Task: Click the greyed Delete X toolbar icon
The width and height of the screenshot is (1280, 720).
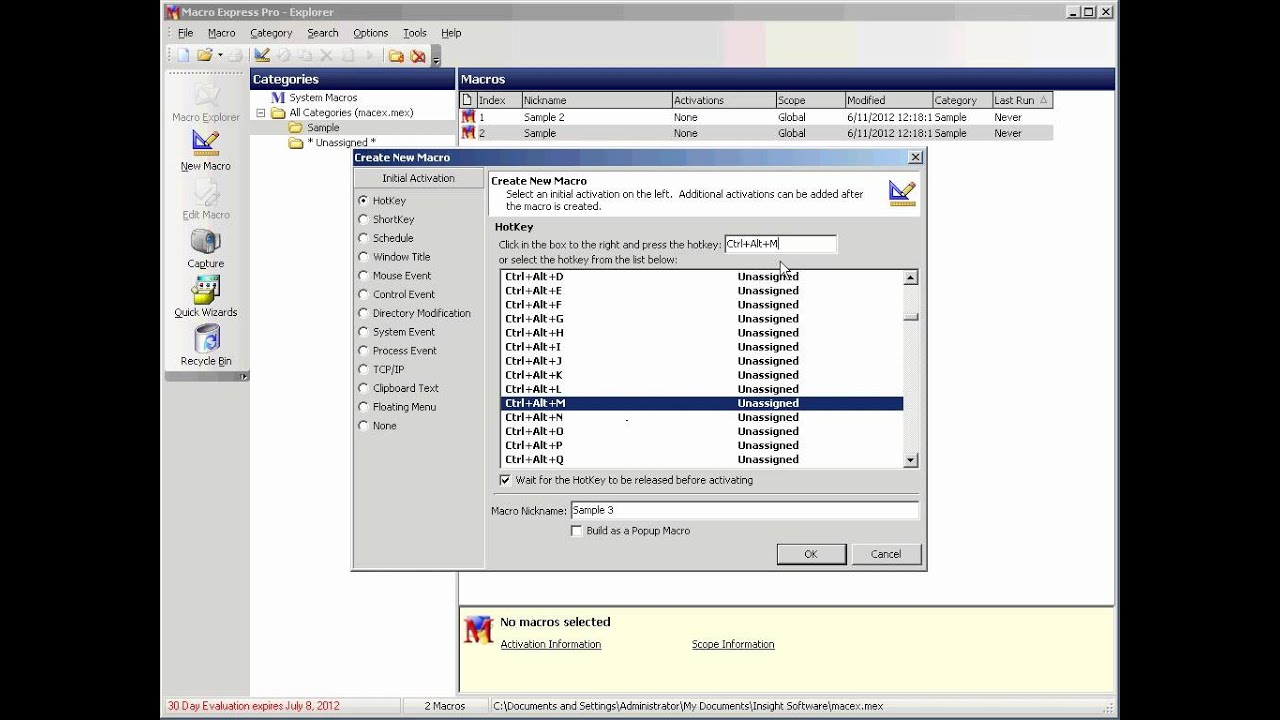Action: click(326, 56)
